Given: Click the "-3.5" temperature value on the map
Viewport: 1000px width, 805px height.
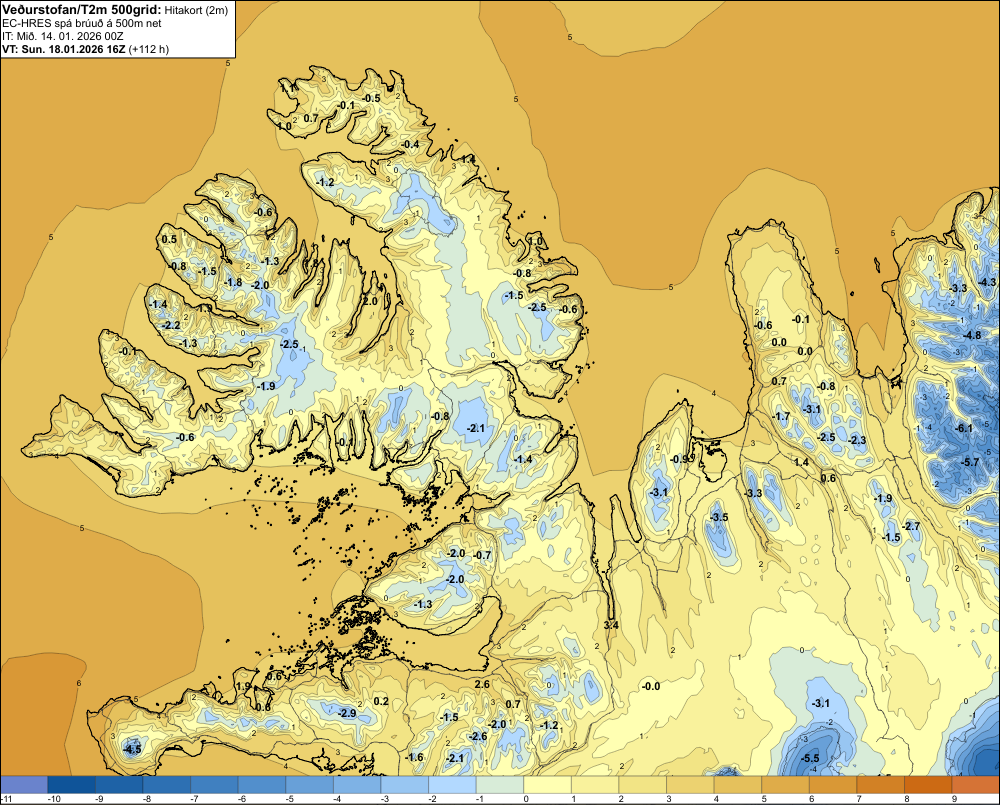Looking at the screenshot, I should (x=719, y=517).
